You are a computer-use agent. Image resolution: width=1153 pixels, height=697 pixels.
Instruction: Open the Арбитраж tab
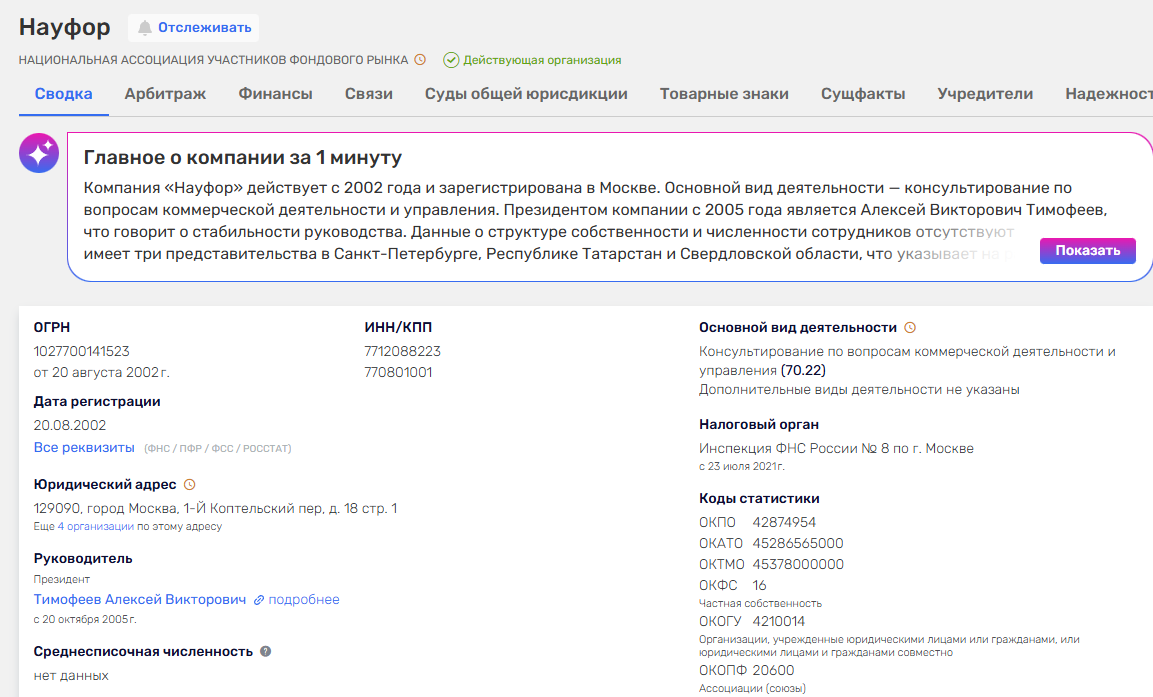tap(165, 94)
